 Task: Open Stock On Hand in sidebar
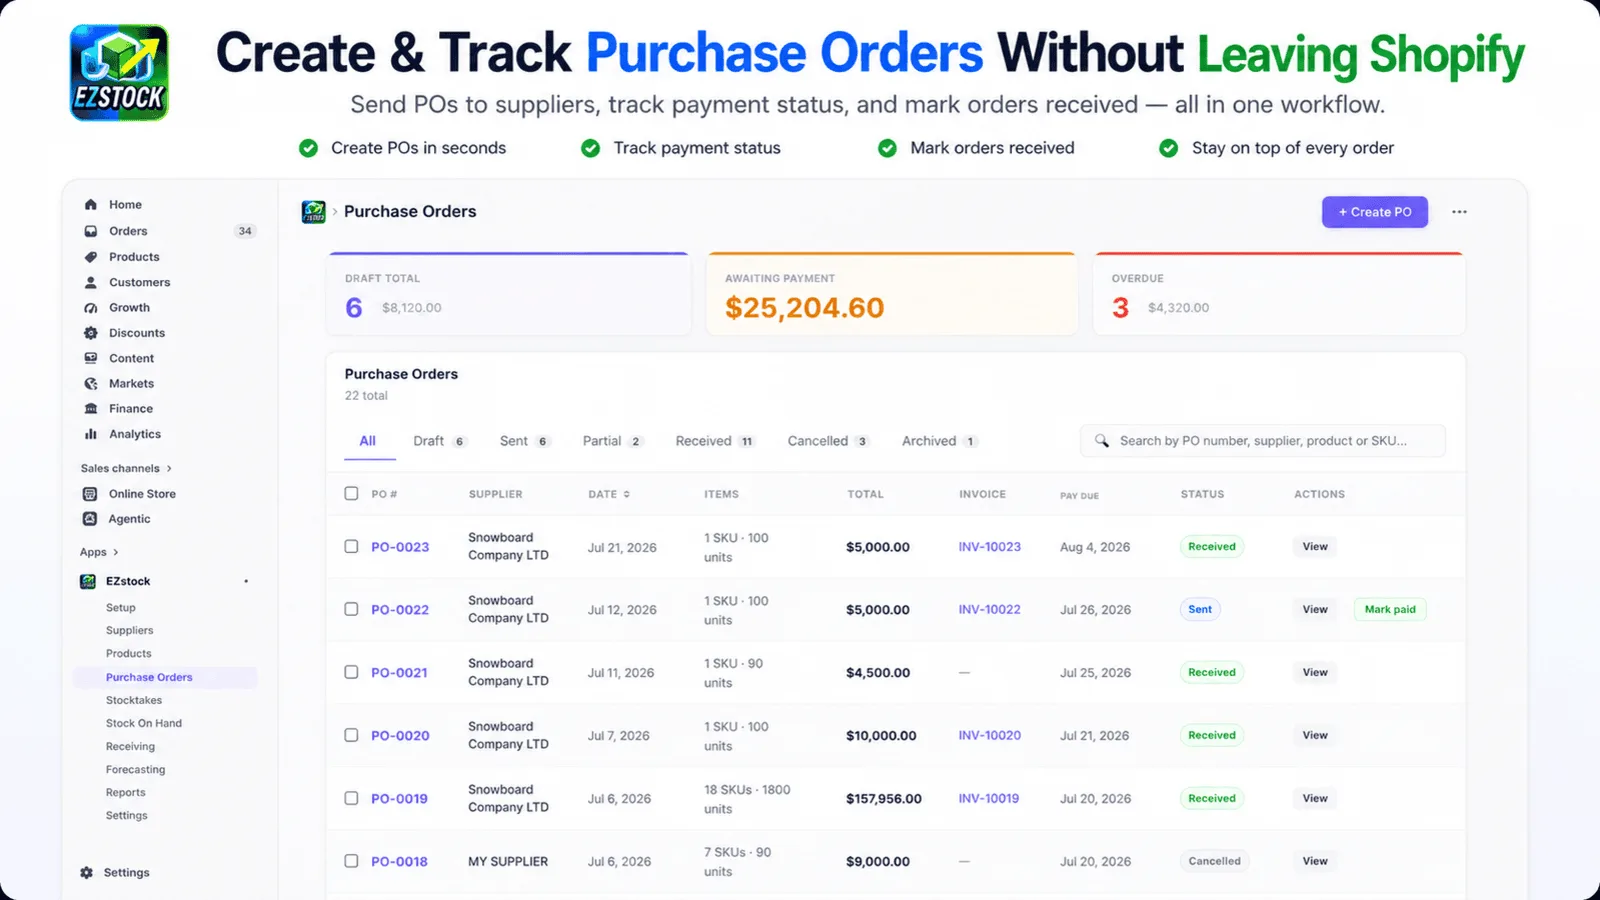click(144, 723)
